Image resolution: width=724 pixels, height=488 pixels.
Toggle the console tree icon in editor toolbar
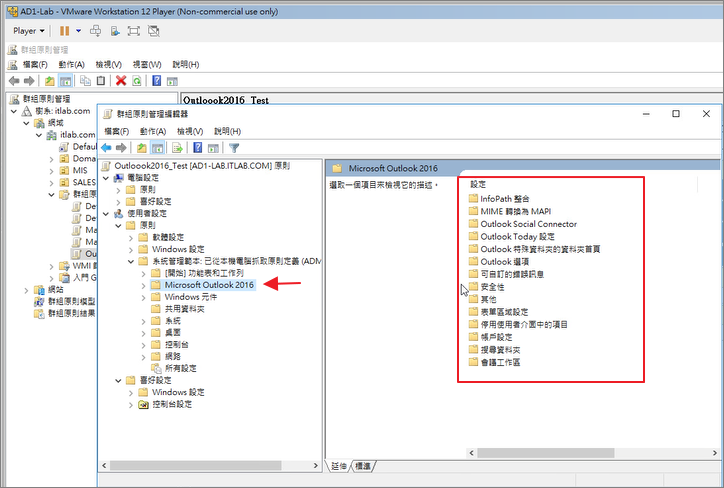tap(157, 148)
